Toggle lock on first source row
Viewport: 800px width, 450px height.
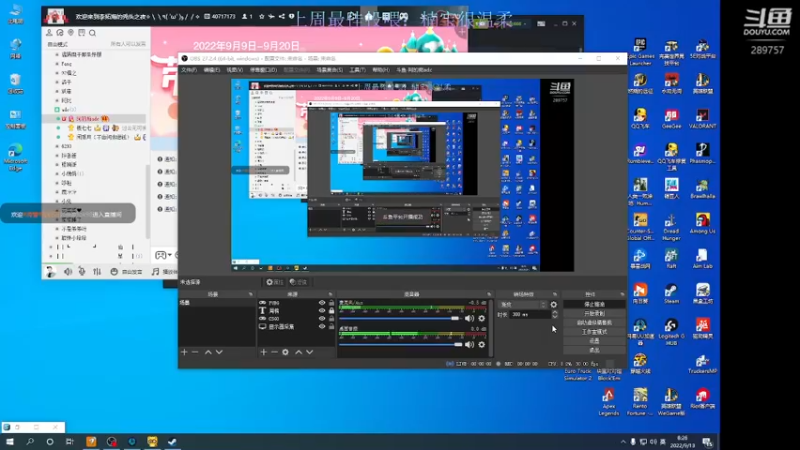tap(332, 303)
